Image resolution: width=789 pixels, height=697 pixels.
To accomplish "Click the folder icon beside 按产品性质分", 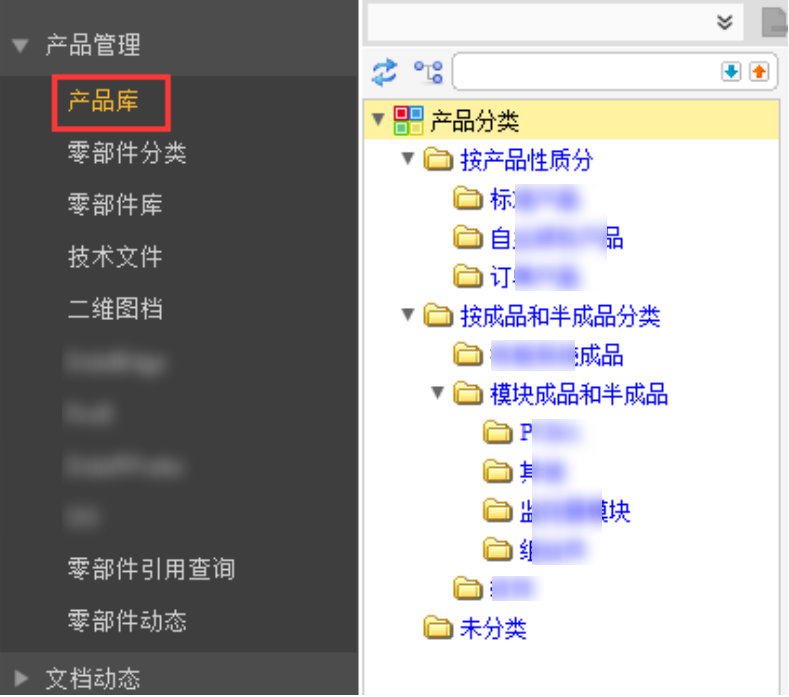I will (x=438, y=159).
